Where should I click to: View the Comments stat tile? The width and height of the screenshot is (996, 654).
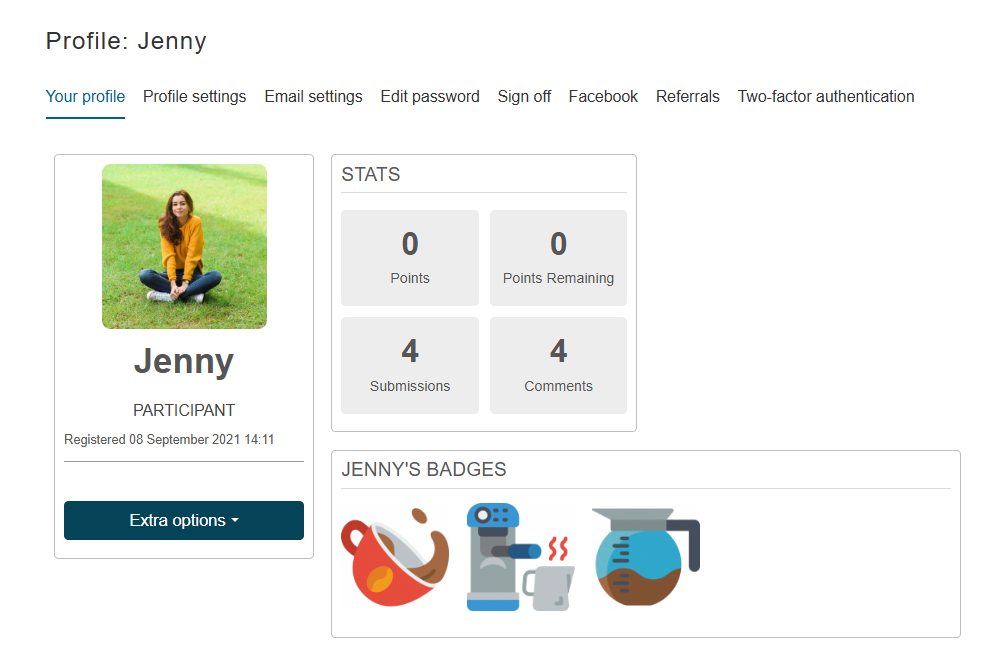click(558, 365)
